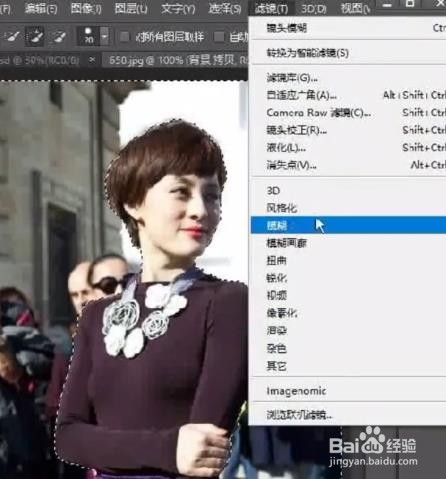Open the 3D(D) menu
The height and width of the screenshot is (479, 446).
coord(313,8)
